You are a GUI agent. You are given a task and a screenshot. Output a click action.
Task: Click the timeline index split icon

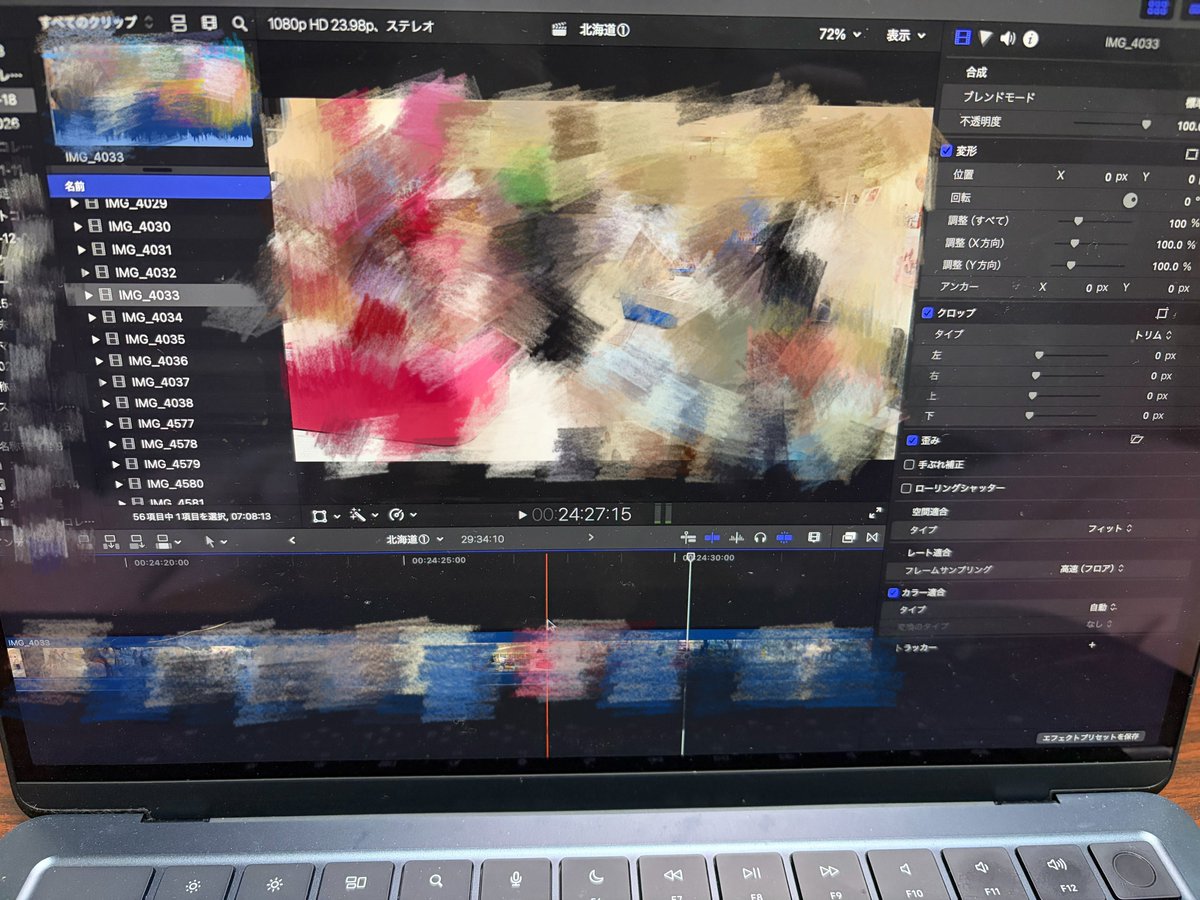[687, 537]
